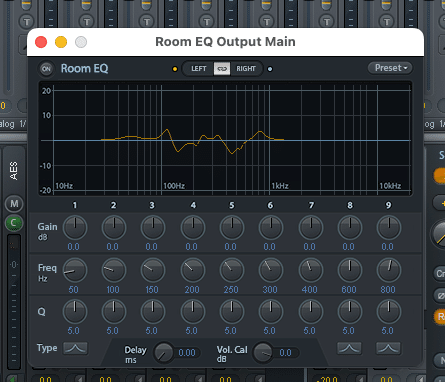Click band 9 frequency value 800
Viewport: 445px width, 382px height.
click(x=388, y=289)
